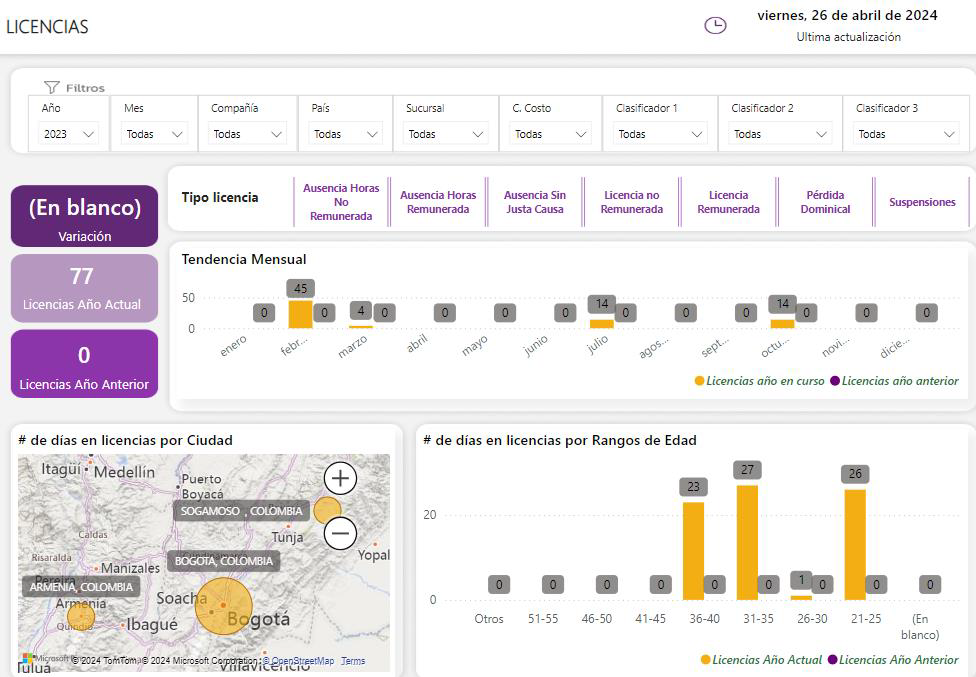Viewport: 976px width, 677px height.
Task: Open the Año dropdown showing 2023
Action: tap(68, 134)
